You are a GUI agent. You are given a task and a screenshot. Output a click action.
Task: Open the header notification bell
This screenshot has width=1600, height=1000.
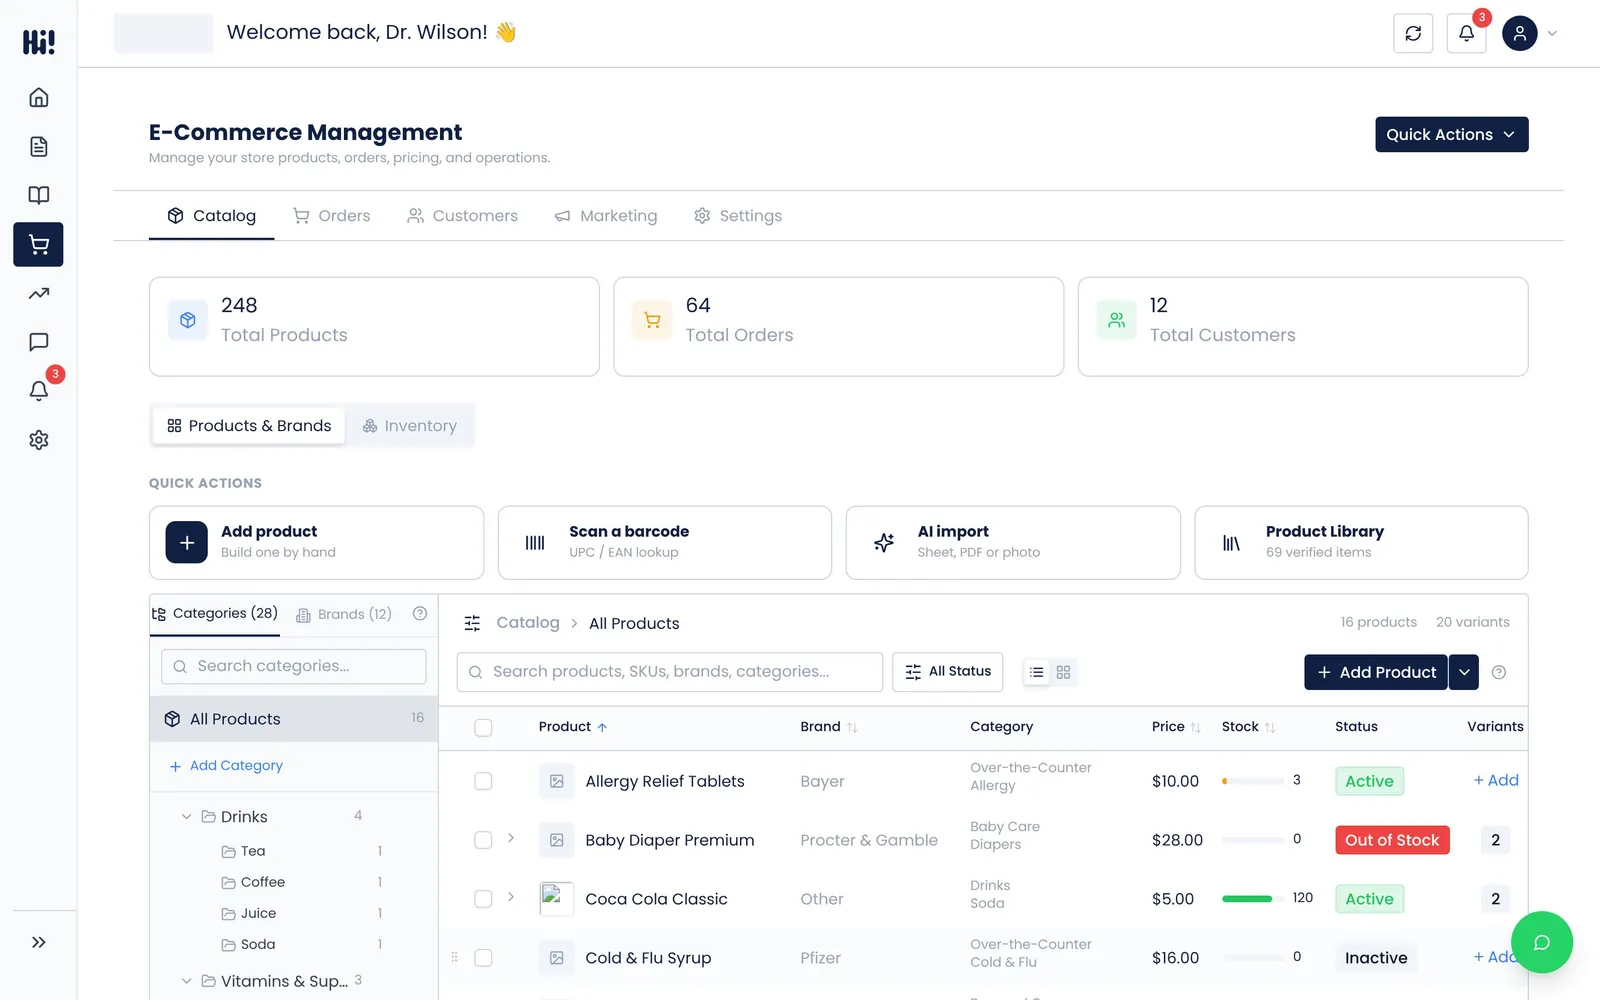pyautogui.click(x=1466, y=33)
